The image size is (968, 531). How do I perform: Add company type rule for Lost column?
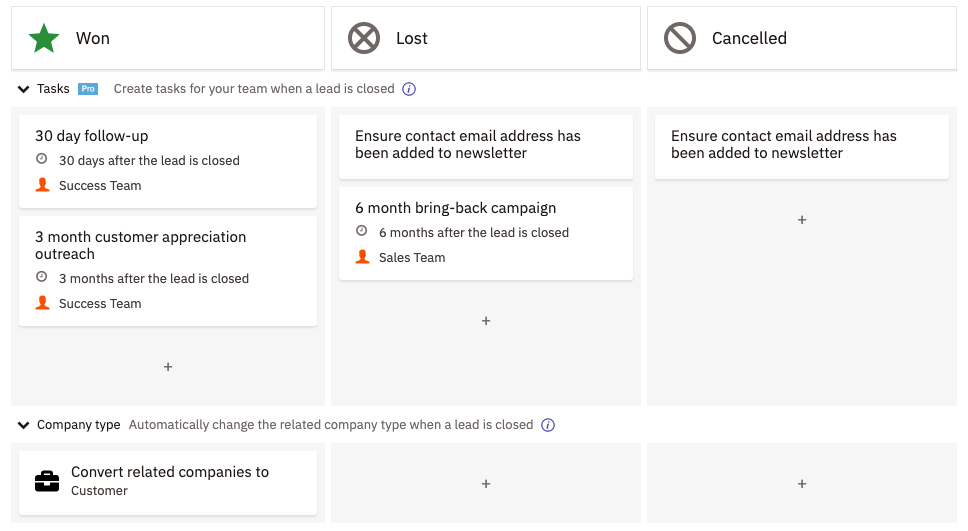tap(486, 484)
